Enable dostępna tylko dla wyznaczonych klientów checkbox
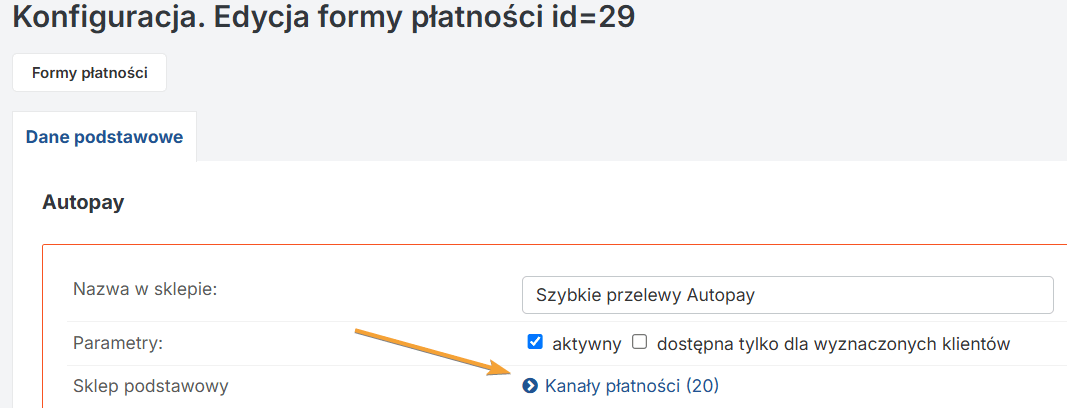Image resolution: width=1067 pixels, height=408 pixels. click(x=639, y=342)
